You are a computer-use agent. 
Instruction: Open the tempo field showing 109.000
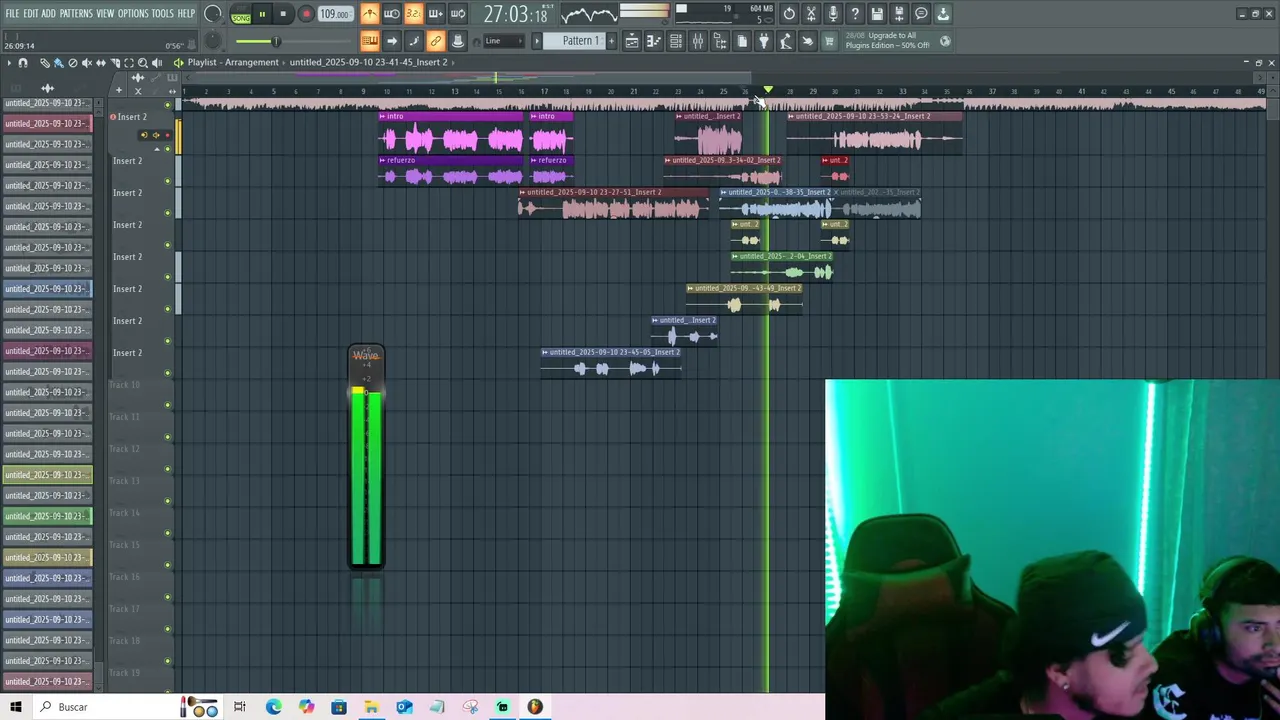point(335,14)
